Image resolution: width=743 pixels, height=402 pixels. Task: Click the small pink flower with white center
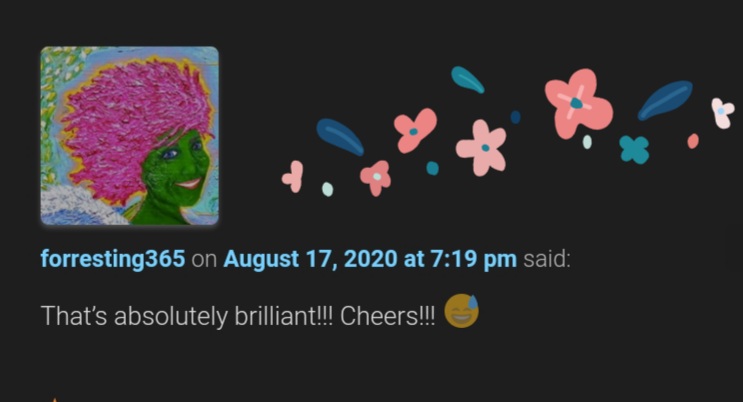pyautogui.click(x=376, y=178)
